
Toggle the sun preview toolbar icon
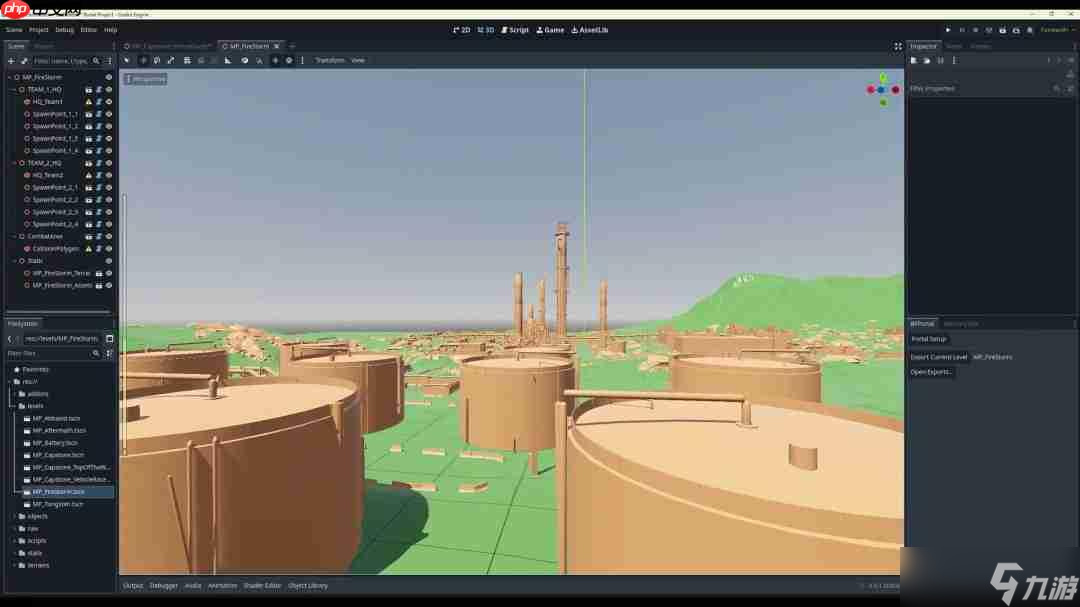[x=276, y=61]
